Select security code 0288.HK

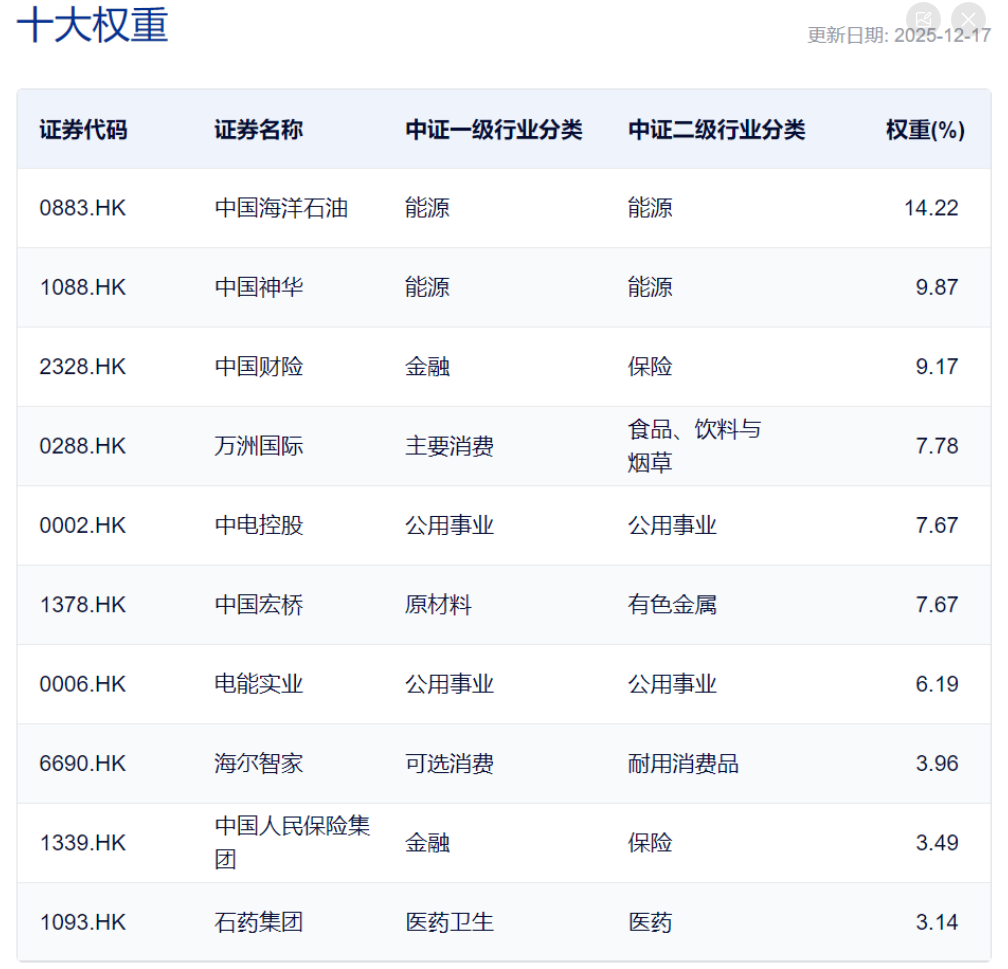[x=82, y=446]
